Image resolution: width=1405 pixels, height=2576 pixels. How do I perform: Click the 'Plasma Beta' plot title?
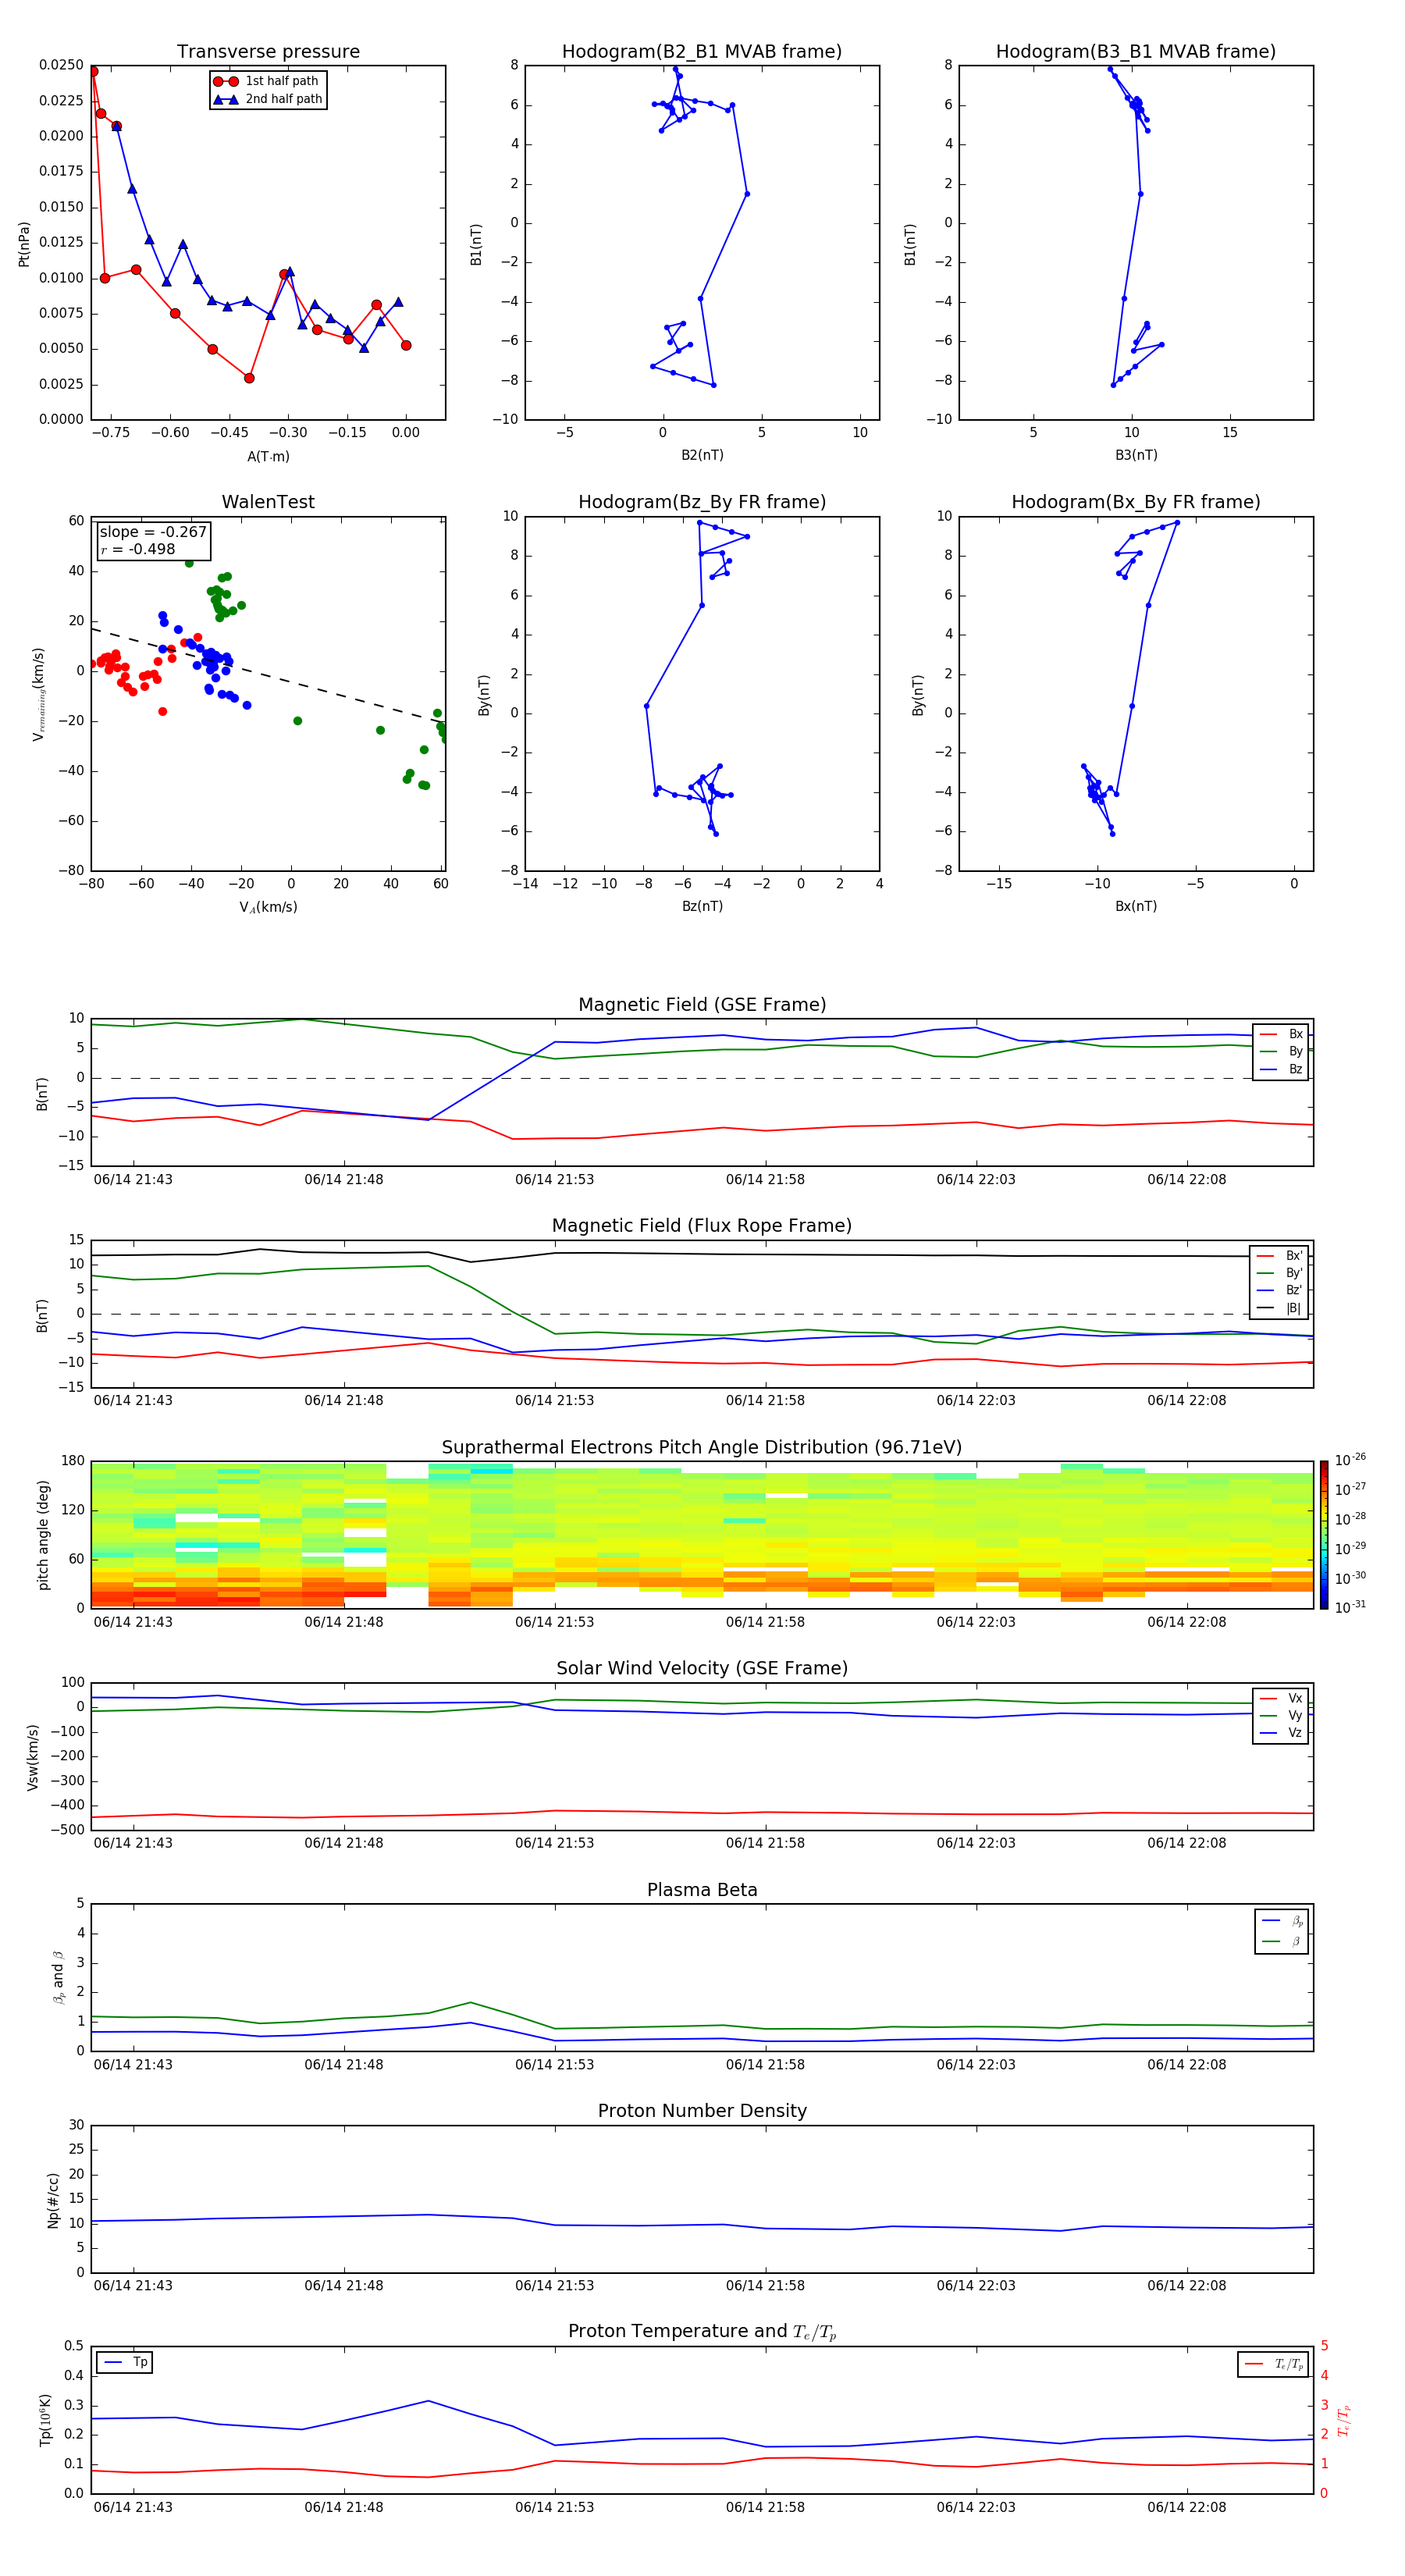pyautogui.click(x=702, y=1890)
